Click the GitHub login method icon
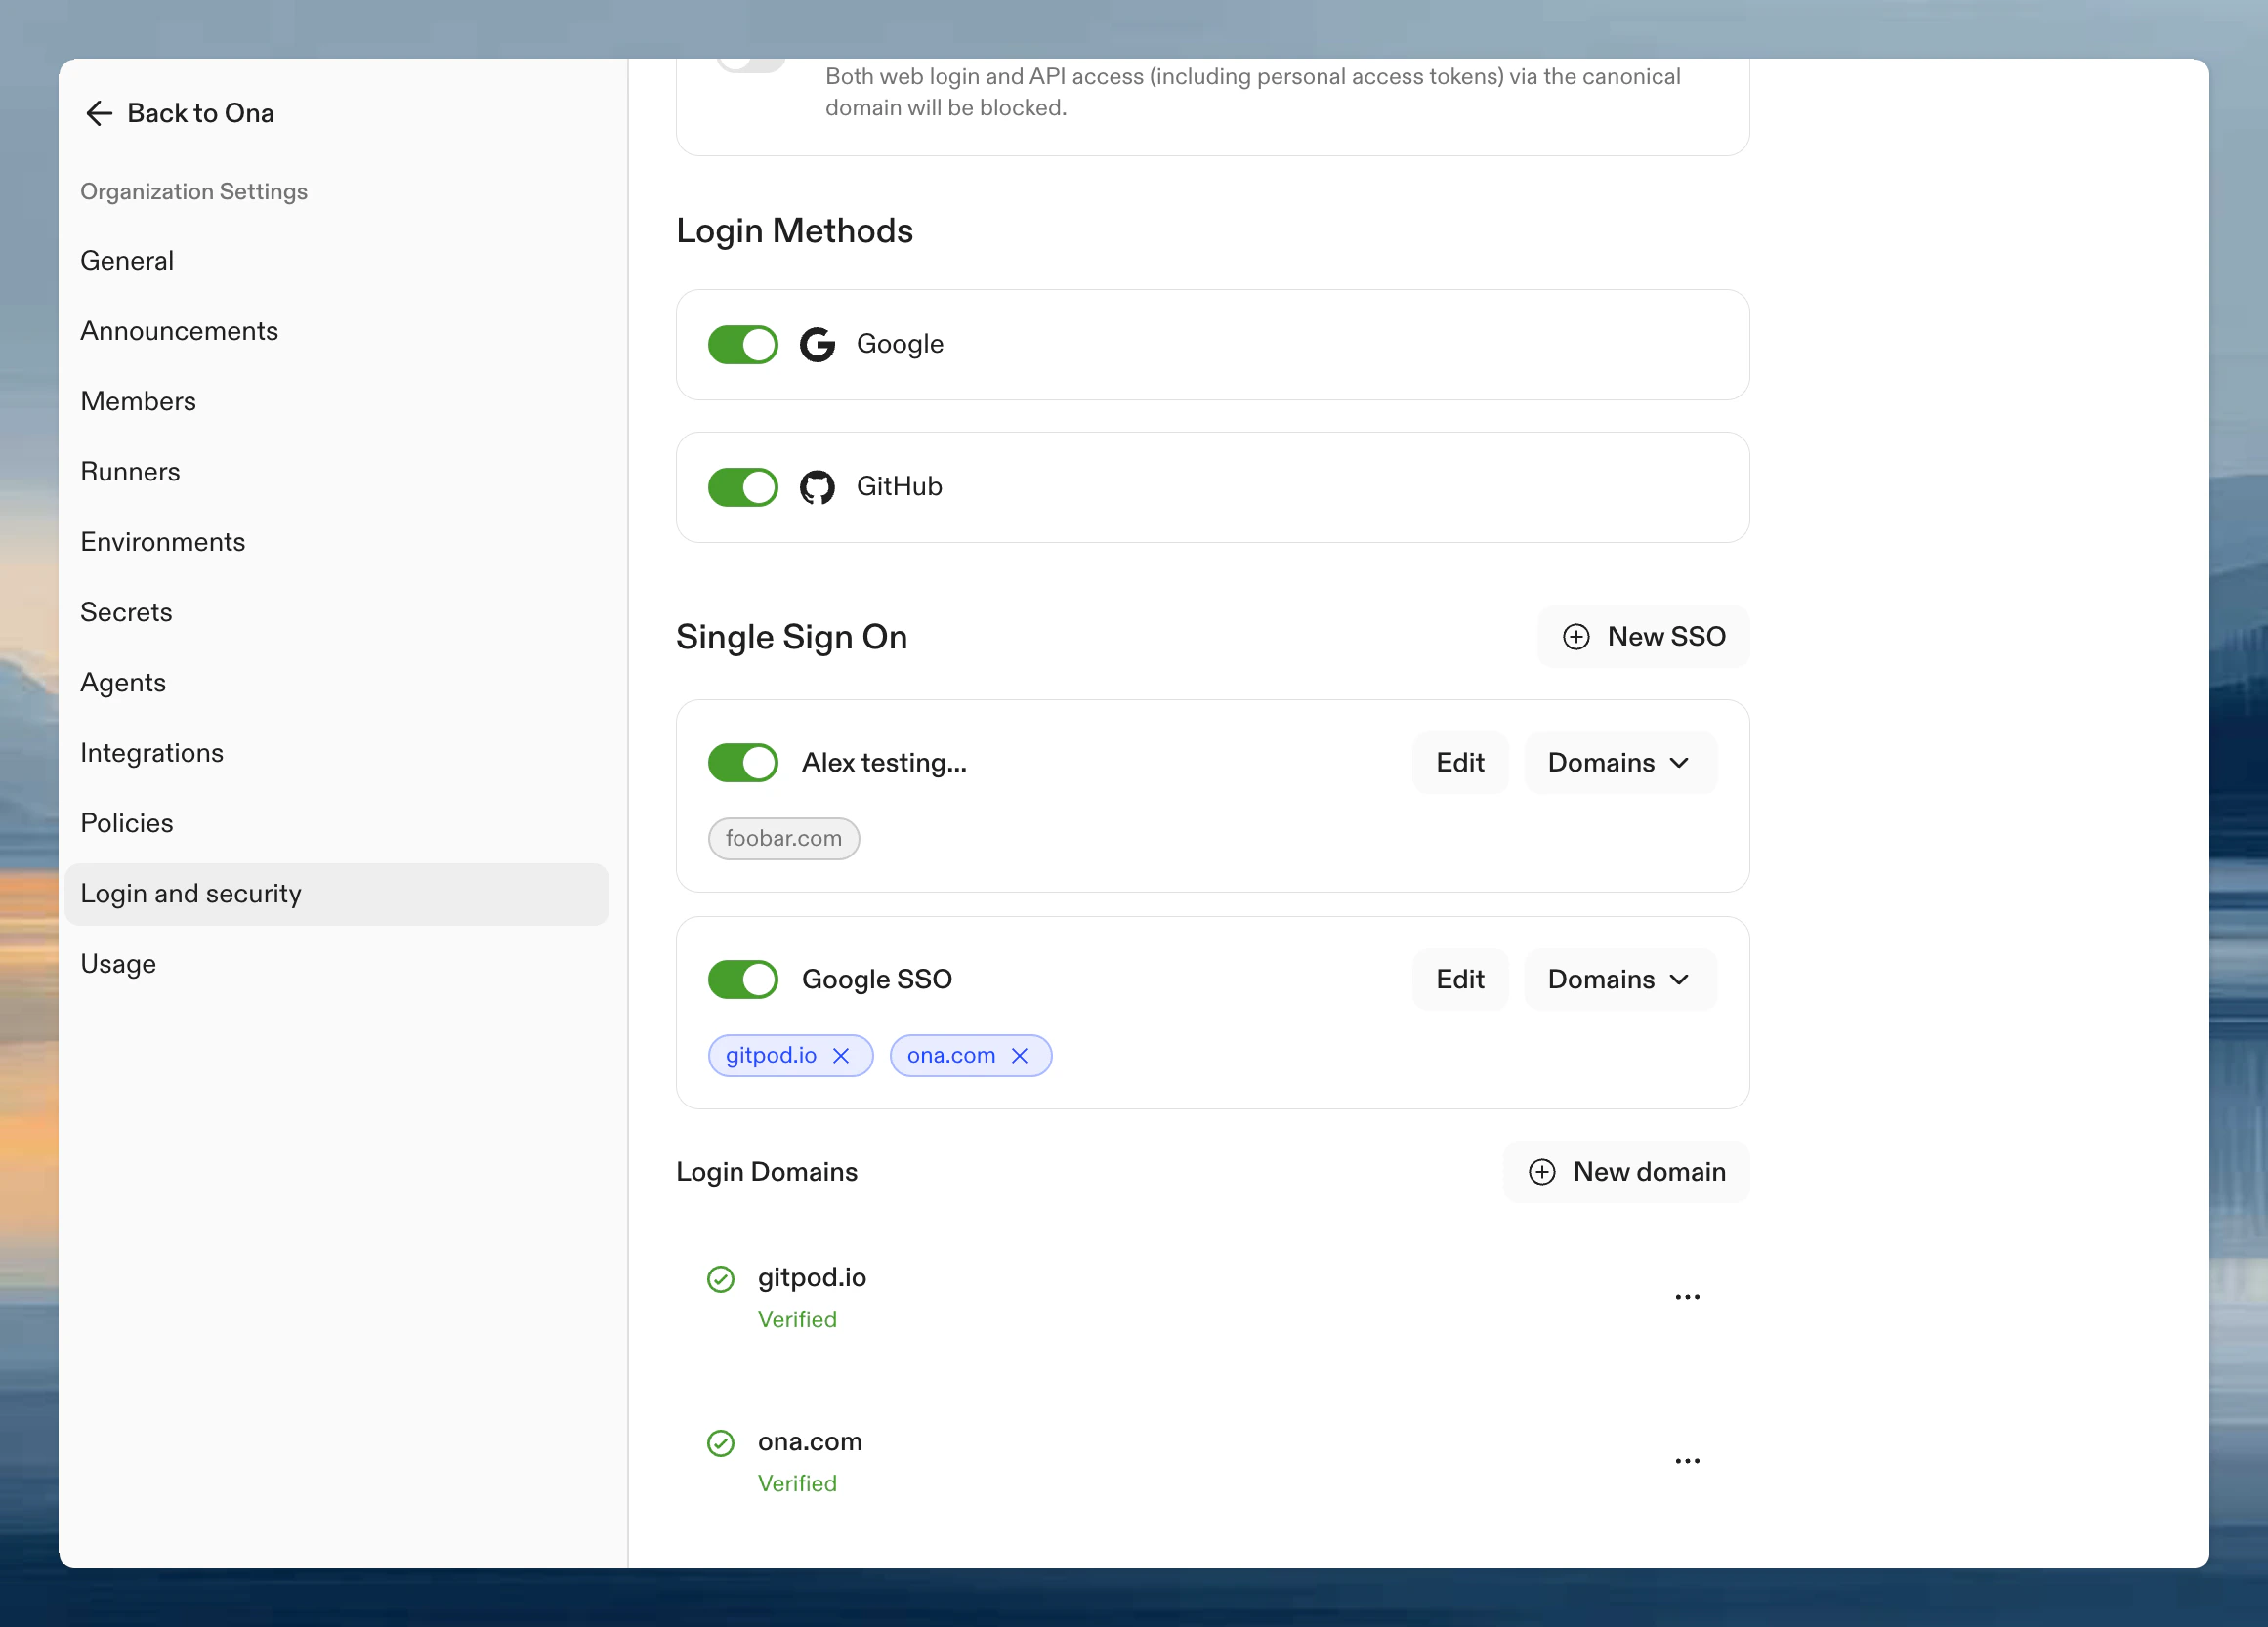The width and height of the screenshot is (2268, 1627). pyautogui.click(x=818, y=487)
